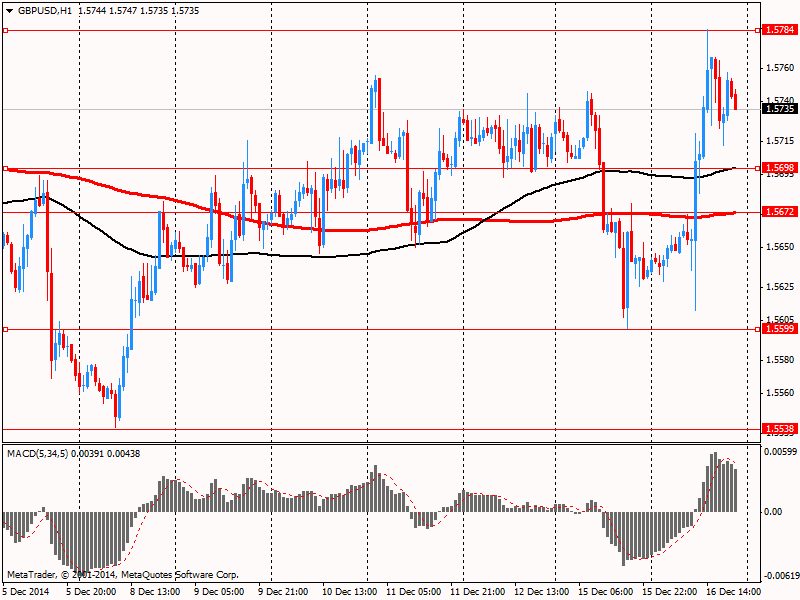Select left anchor square of 1.5698 line
800x600 pixels.
tap(5, 168)
